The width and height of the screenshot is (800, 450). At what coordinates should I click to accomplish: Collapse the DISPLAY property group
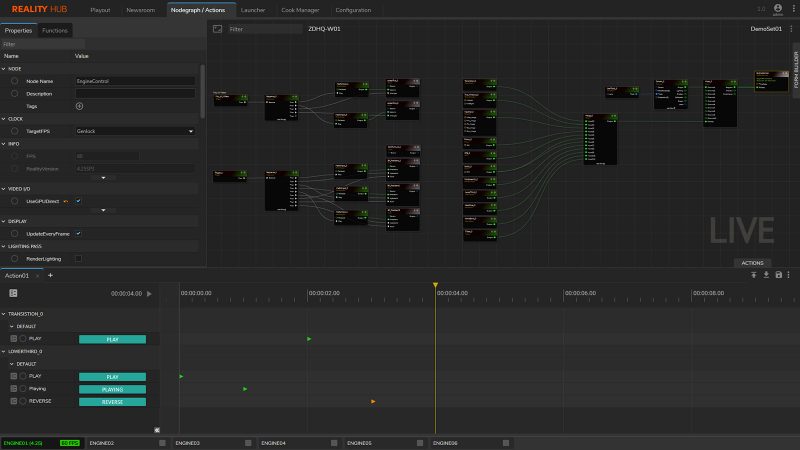(4, 221)
